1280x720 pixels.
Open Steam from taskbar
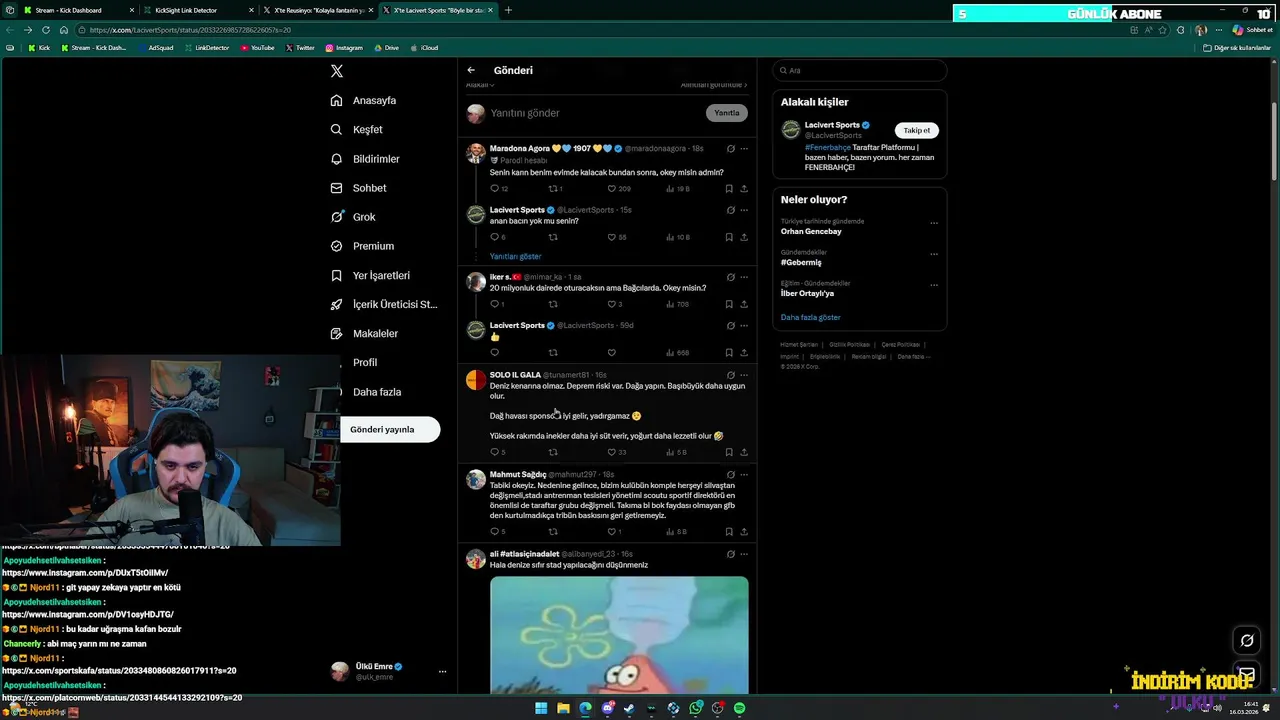(x=629, y=708)
